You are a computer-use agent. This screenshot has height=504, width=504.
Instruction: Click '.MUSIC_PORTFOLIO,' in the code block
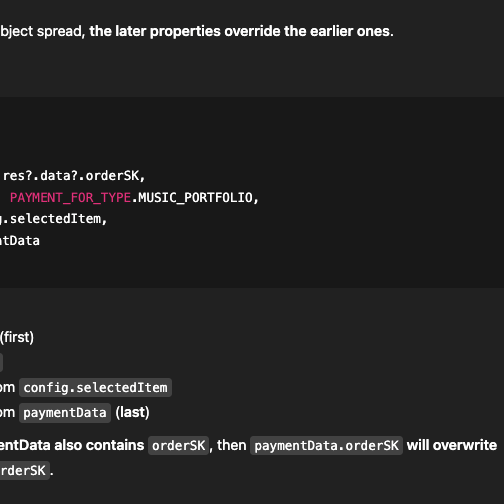tap(195, 198)
